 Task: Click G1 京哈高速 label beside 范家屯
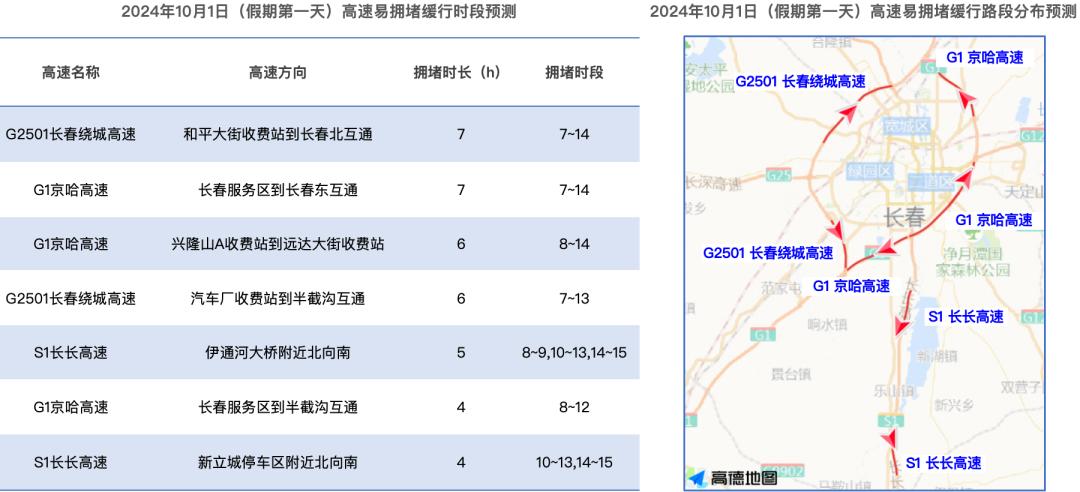pyautogui.click(x=851, y=285)
